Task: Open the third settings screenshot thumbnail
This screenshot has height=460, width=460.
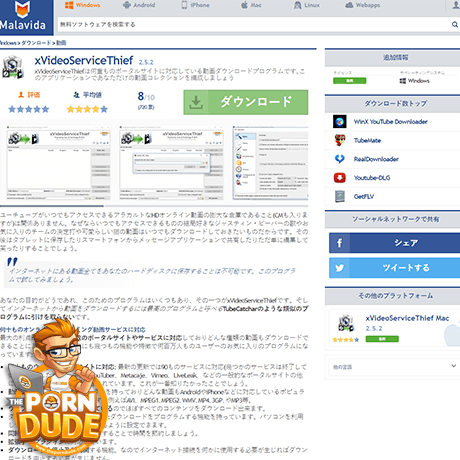Action: [x=270, y=163]
